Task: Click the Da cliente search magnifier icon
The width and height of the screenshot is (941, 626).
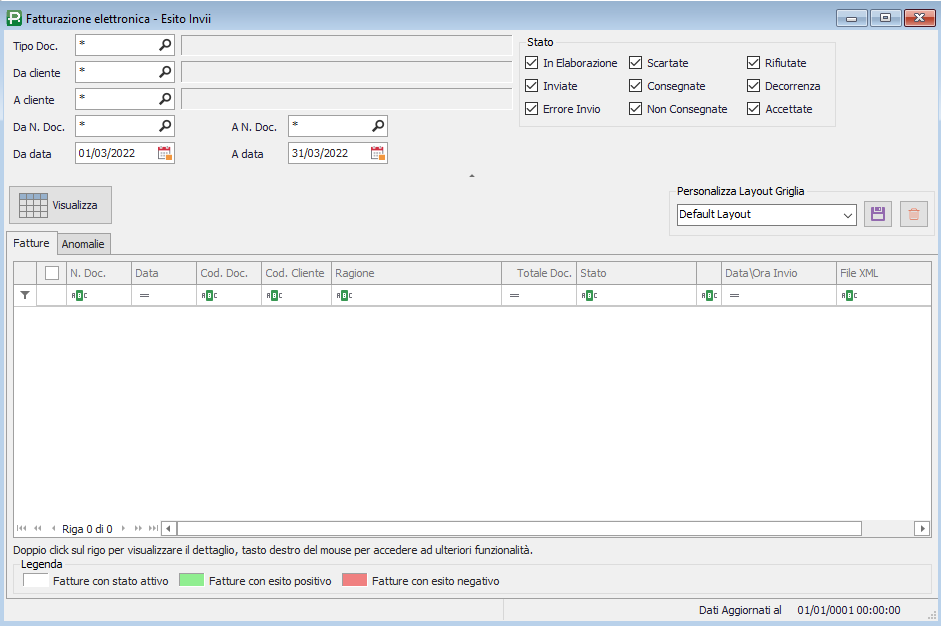Action: [x=165, y=72]
